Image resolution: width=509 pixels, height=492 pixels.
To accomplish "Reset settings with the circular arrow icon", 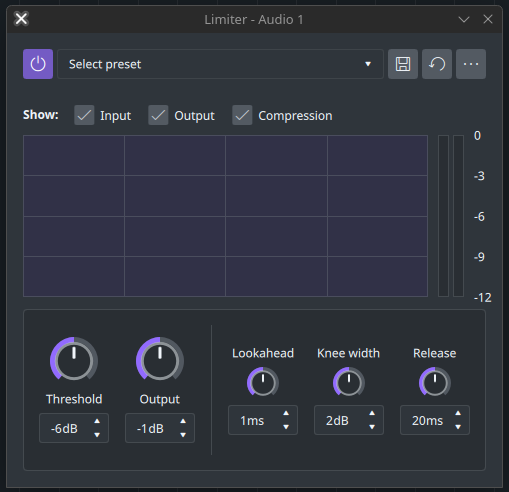I will [x=437, y=64].
